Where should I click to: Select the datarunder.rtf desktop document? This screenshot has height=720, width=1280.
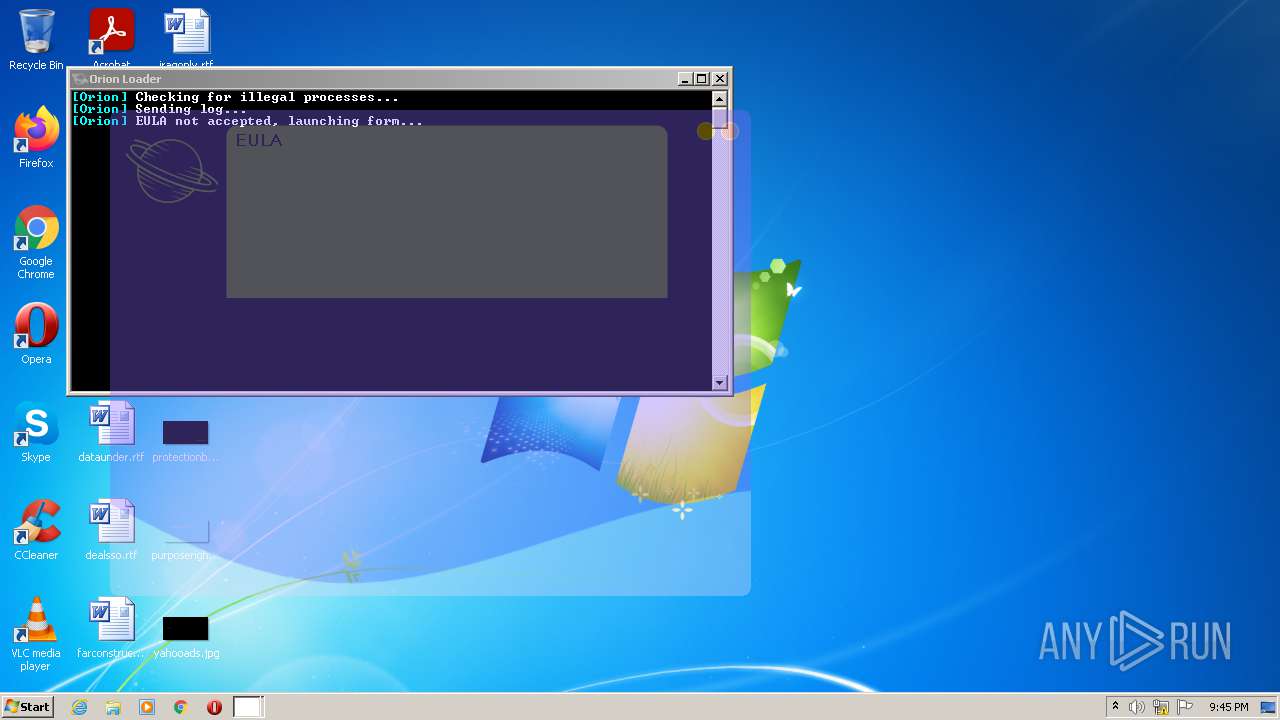point(111,432)
